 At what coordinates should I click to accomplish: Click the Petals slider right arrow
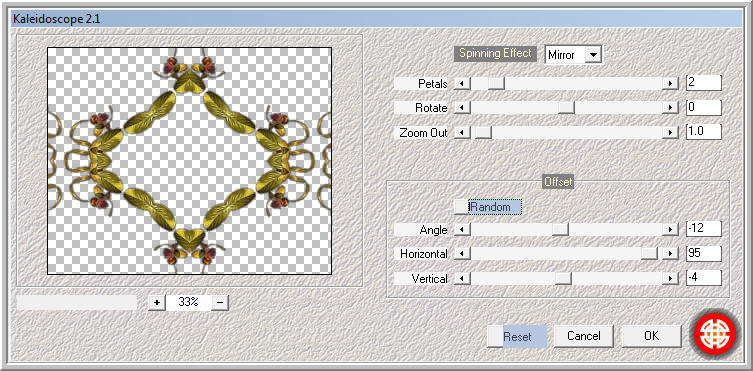tap(669, 84)
